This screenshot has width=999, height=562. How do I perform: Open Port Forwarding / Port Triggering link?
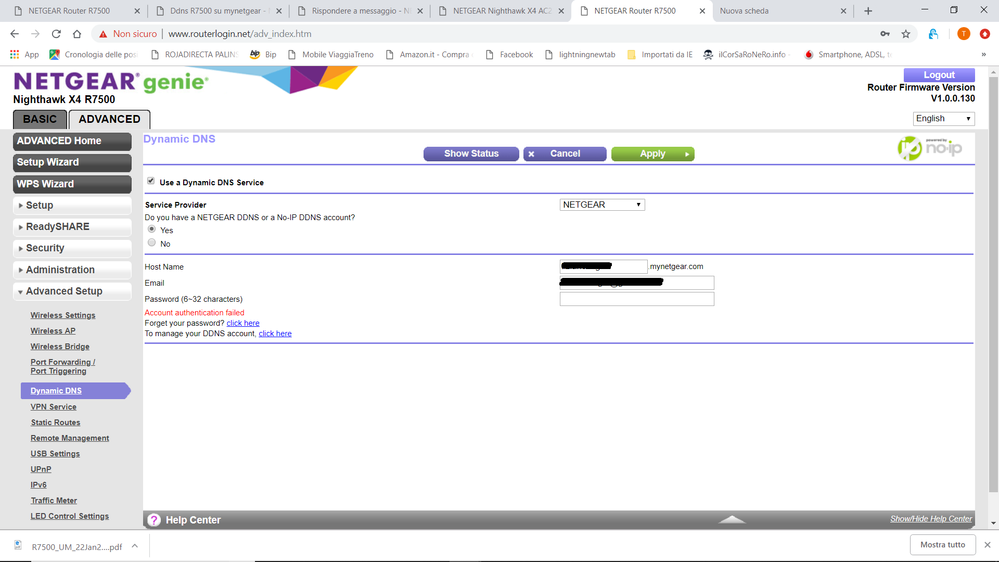coord(62,366)
